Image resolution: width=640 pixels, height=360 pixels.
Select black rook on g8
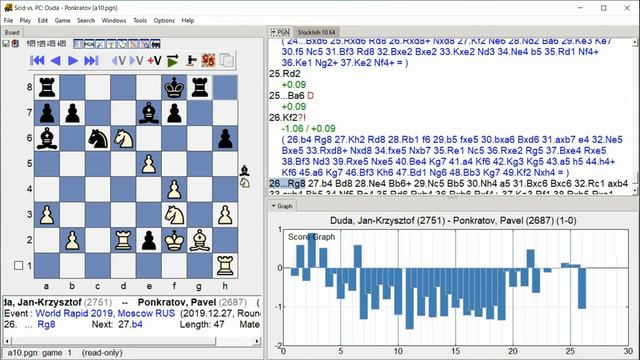pyautogui.click(x=200, y=87)
